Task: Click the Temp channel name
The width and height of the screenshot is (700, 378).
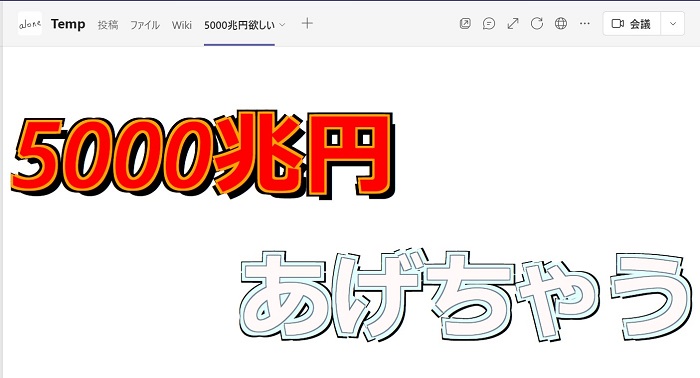Action: click(x=68, y=24)
